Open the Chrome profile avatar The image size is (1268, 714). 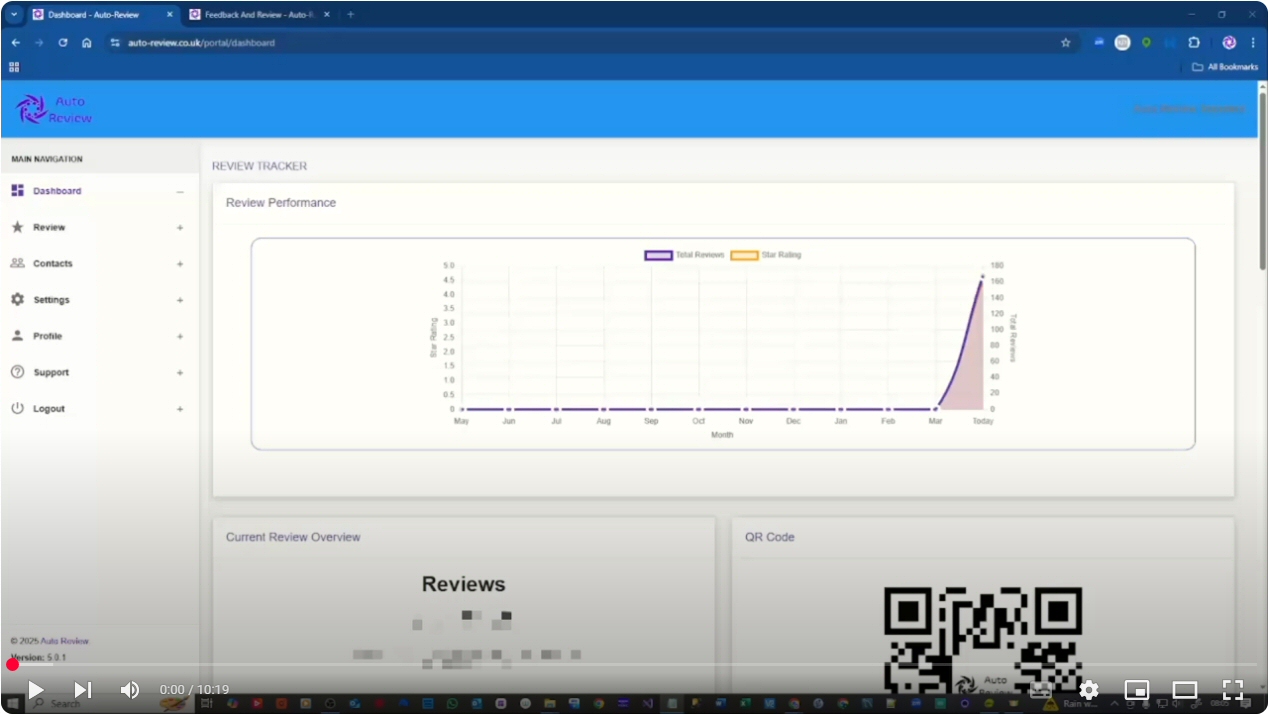coord(1229,43)
